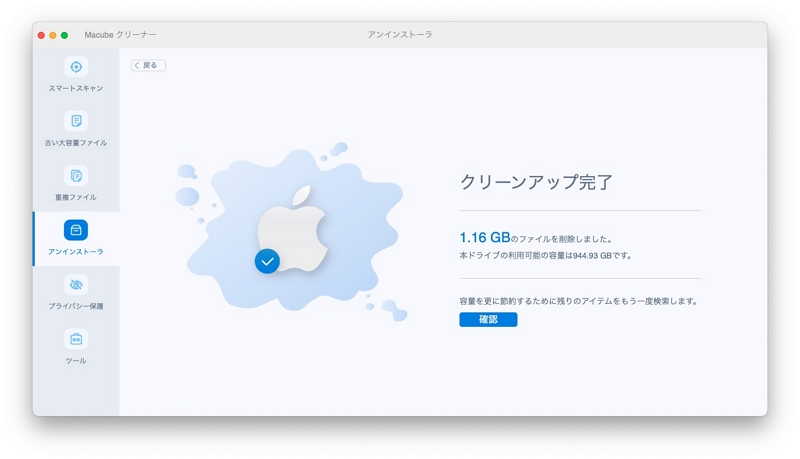Screen dimensions: 800x459
Task: Click the 容量を更に節約する message text
Action: [579, 301]
